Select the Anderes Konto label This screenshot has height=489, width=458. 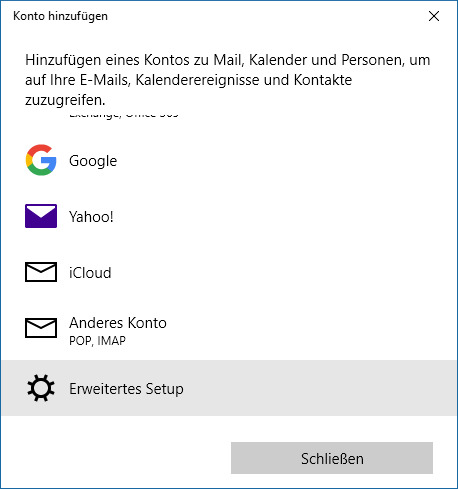coord(118,323)
